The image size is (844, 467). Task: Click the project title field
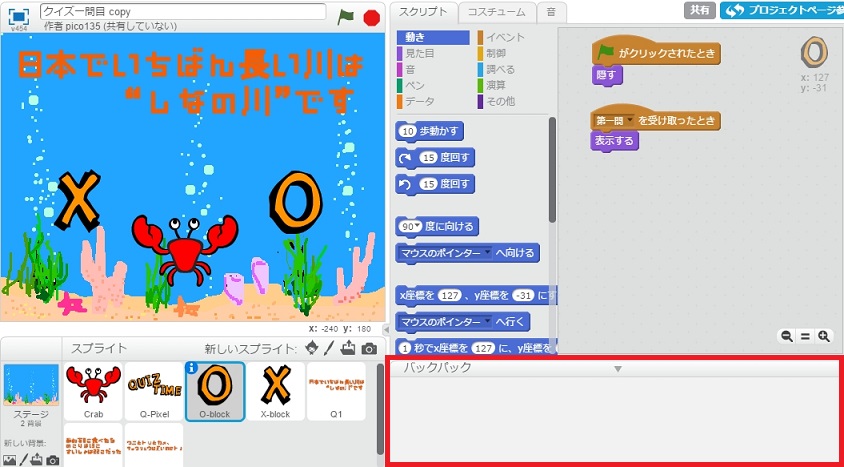coord(183,11)
